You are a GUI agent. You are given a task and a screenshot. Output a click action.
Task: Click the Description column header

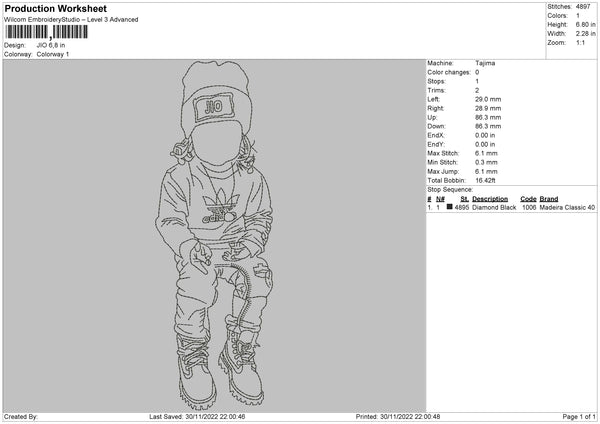[x=490, y=199]
